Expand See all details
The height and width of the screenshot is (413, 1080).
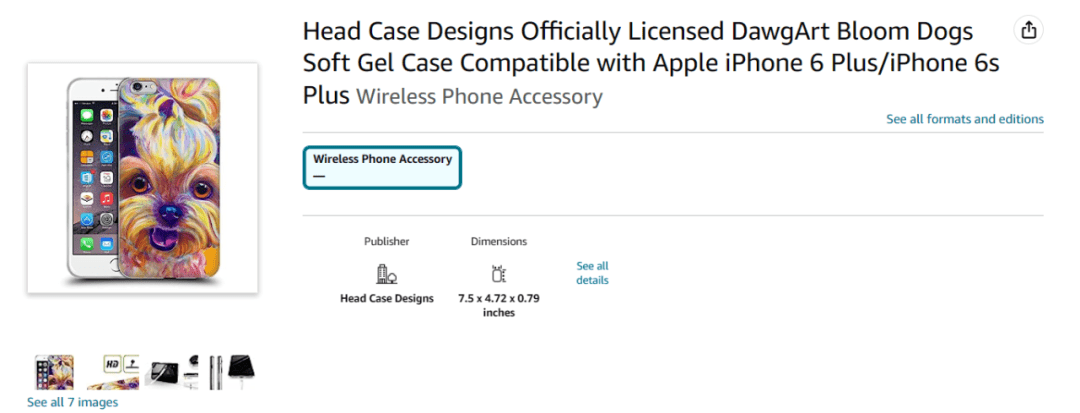pyautogui.click(x=592, y=273)
